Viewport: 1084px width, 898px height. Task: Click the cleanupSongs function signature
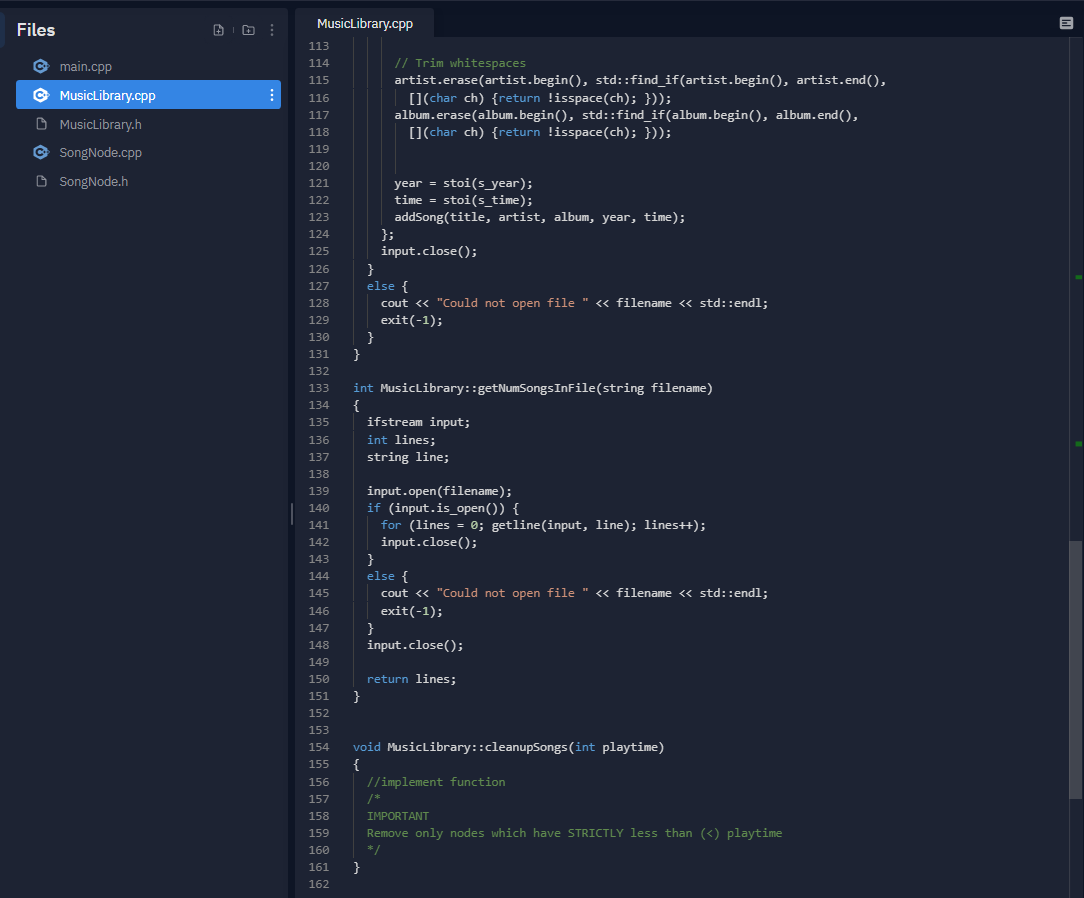coord(508,747)
